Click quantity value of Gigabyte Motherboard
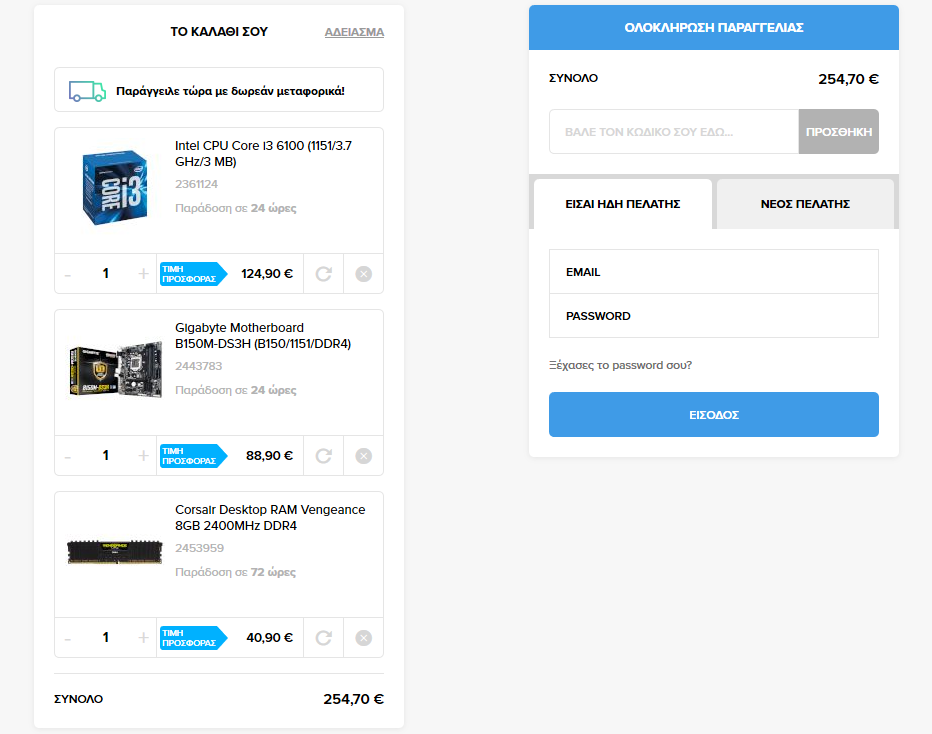Image resolution: width=932 pixels, height=734 pixels. pyautogui.click(x=106, y=455)
